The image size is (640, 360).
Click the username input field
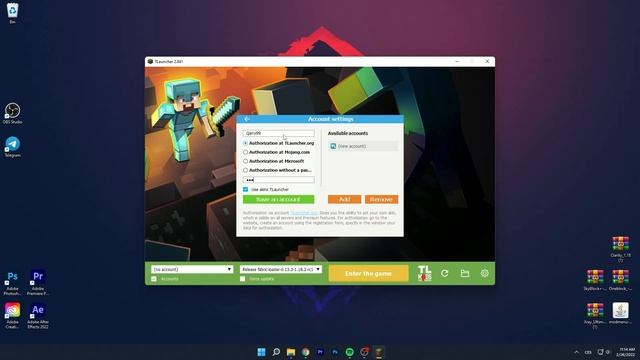(x=278, y=133)
